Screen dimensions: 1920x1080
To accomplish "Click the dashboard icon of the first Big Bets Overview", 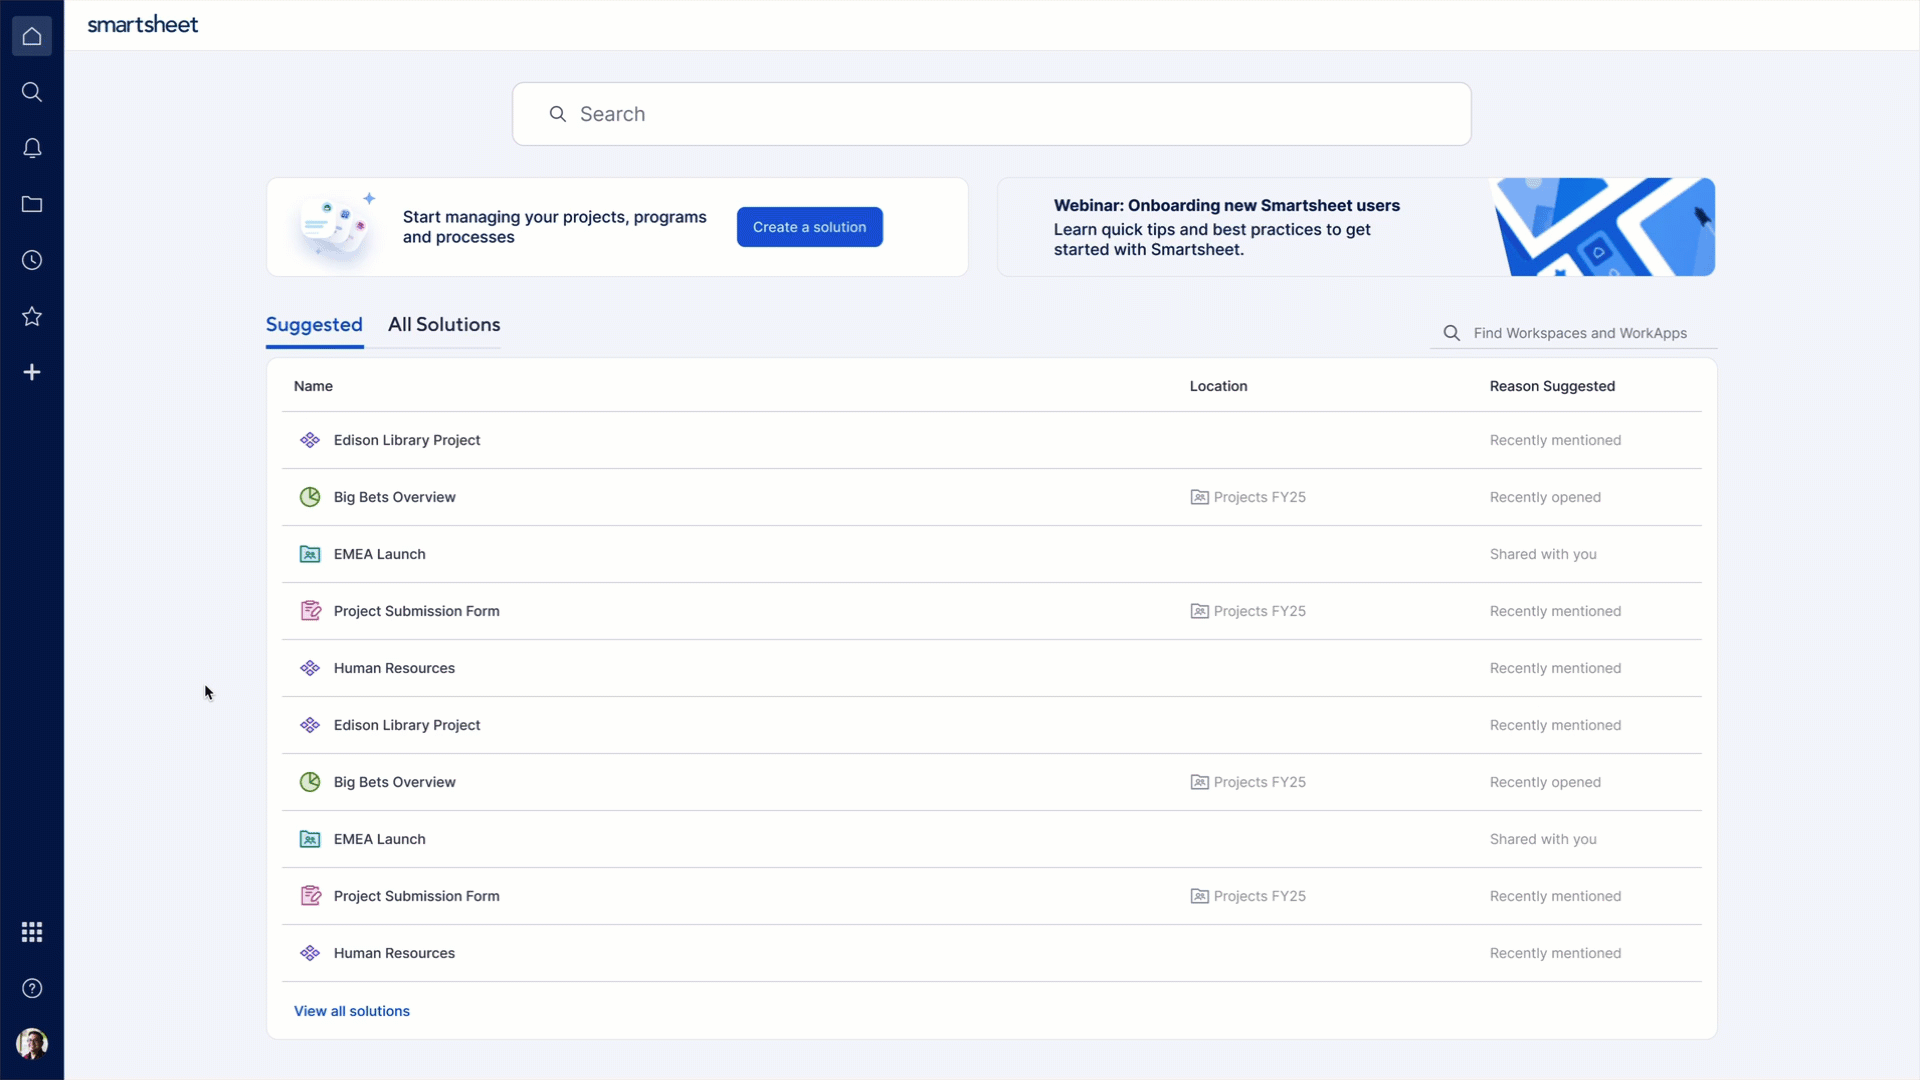I will point(310,497).
